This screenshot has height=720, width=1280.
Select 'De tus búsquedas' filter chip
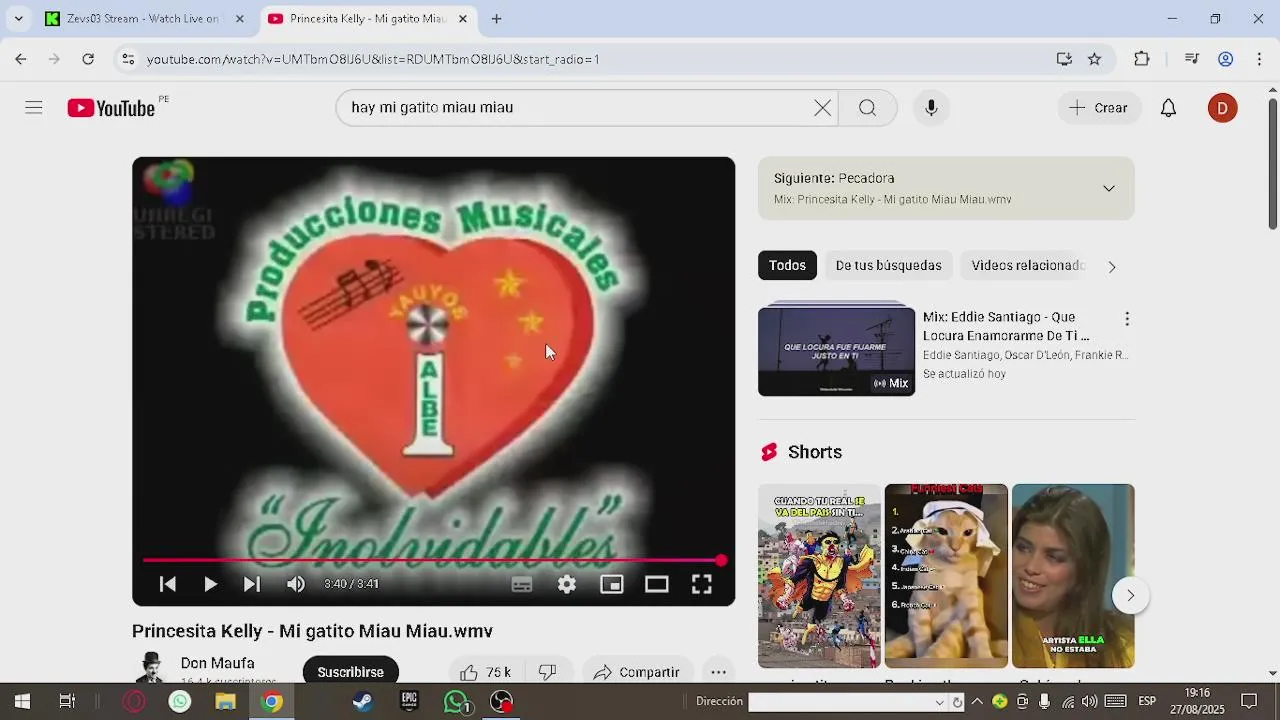point(888,265)
